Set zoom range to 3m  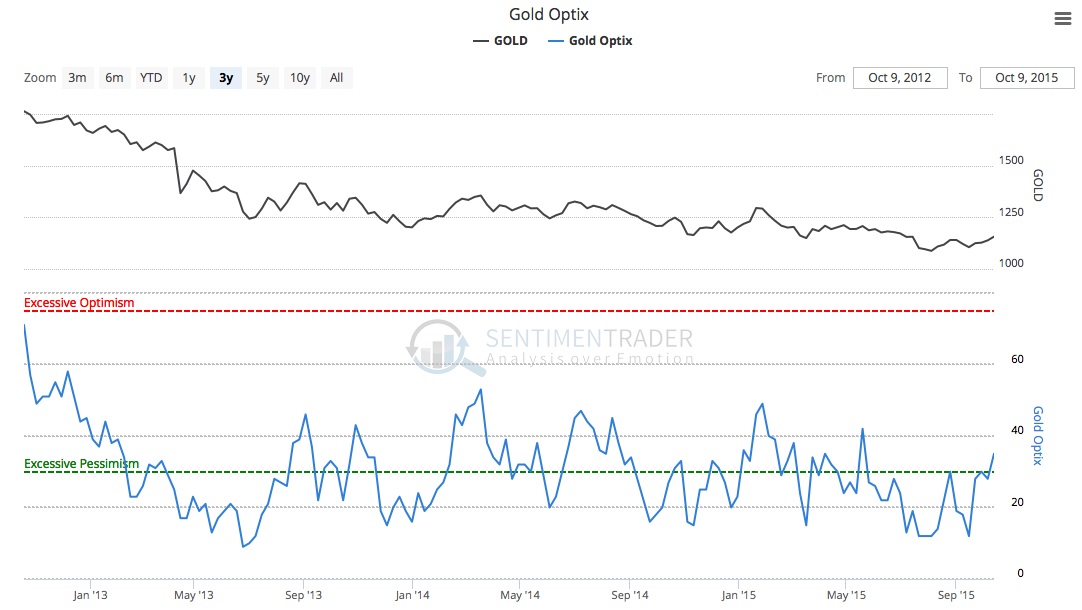pyautogui.click(x=77, y=78)
